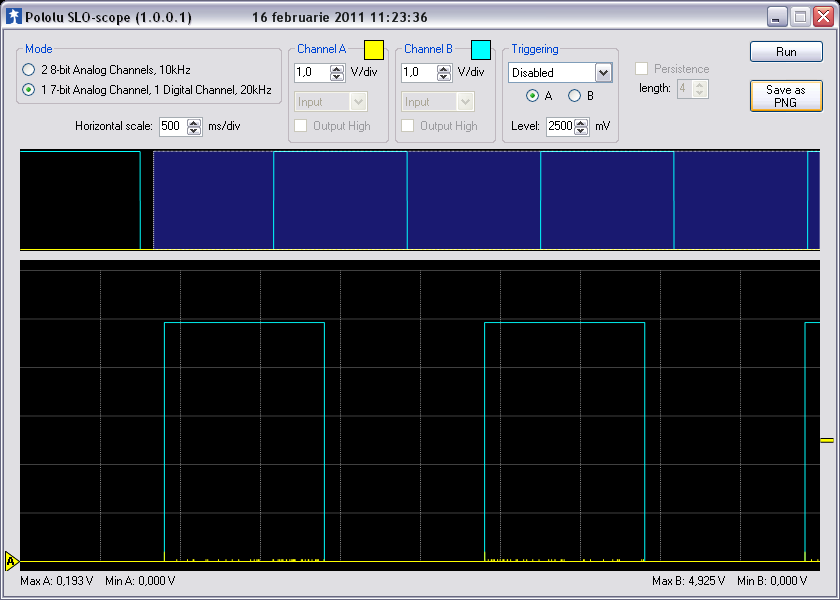
Task: Increase trigger Level value
Action: point(581,123)
